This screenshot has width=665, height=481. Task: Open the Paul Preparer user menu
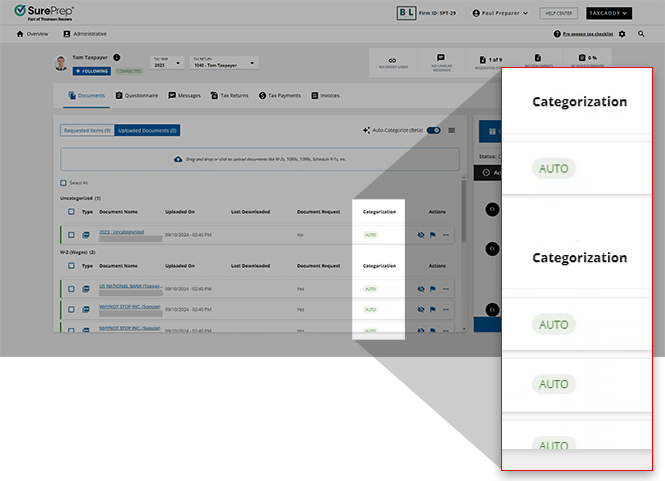(500, 13)
